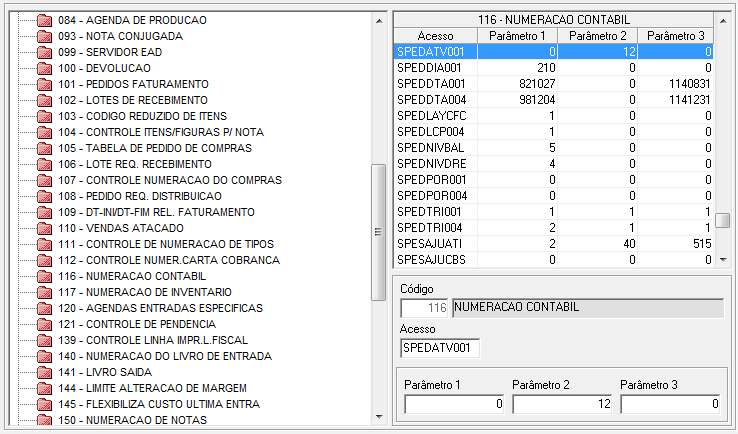Click the tree list scroll down arrow
The width and height of the screenshot is (738, 434).
coord(379,417)
